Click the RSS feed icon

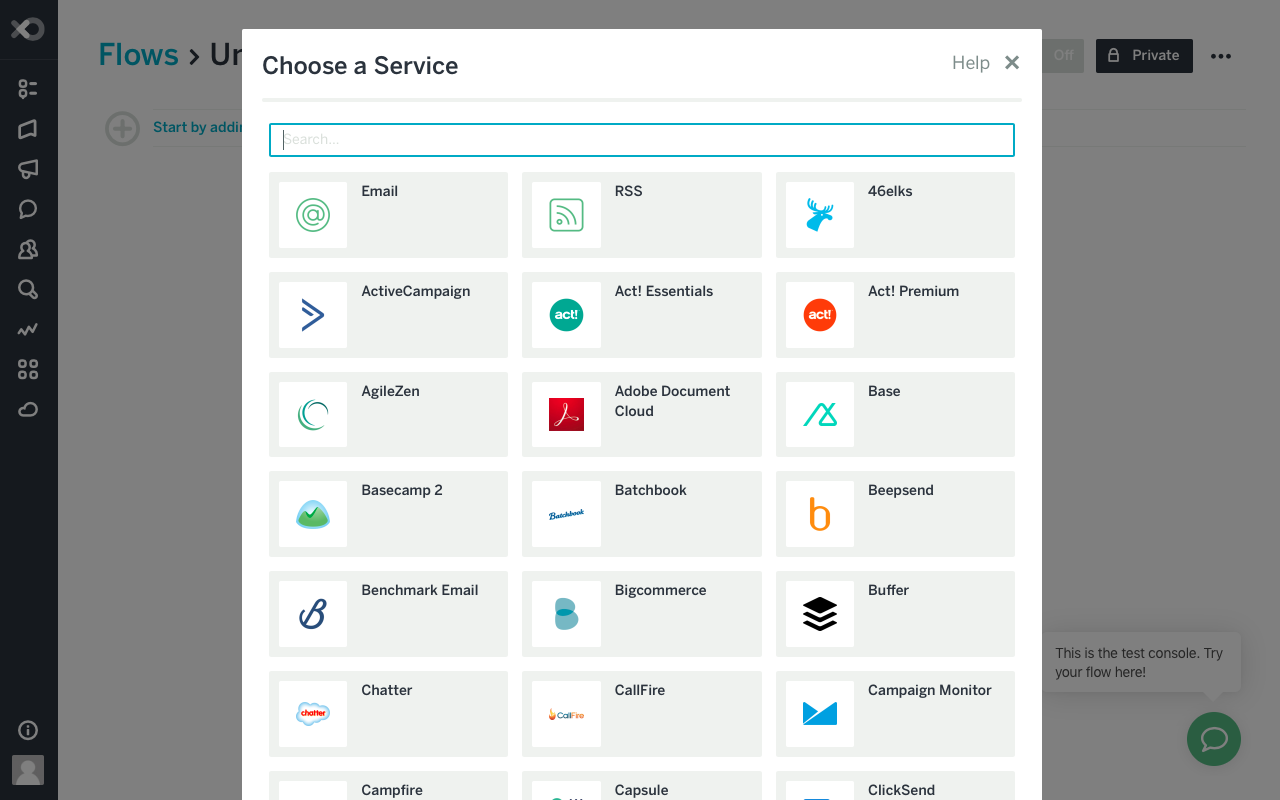click(566, 215)
